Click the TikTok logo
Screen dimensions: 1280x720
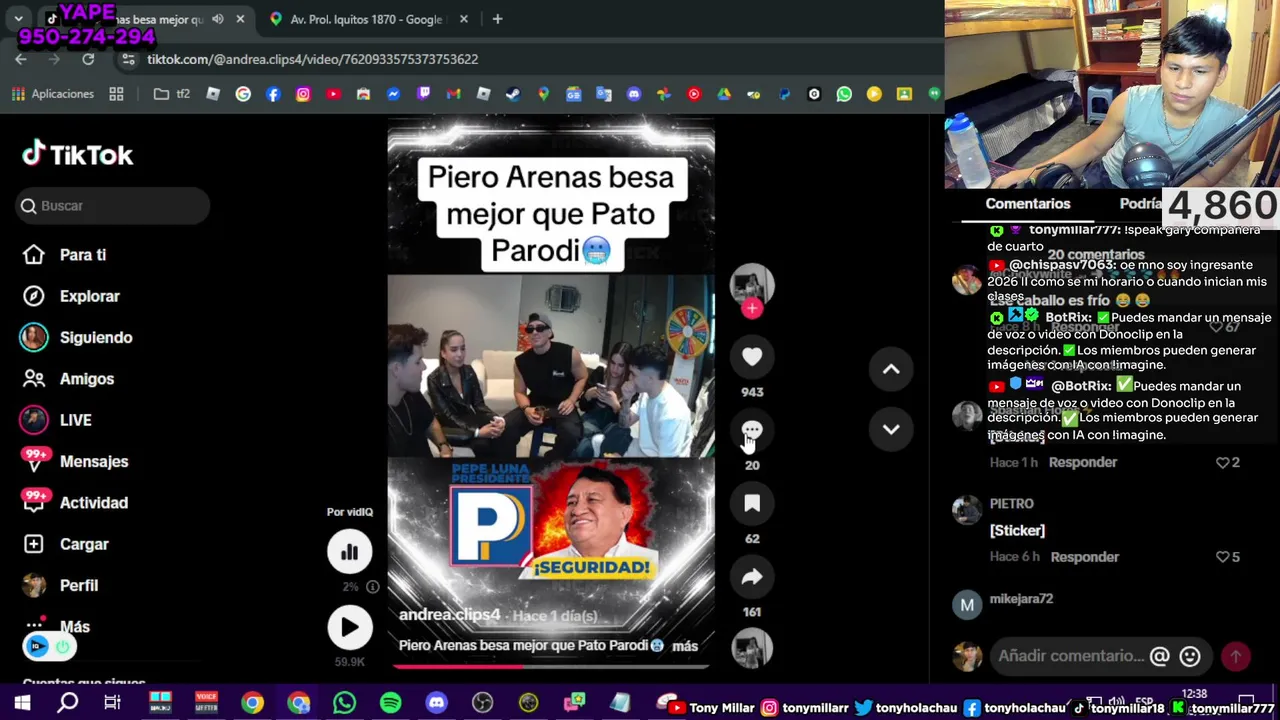[78, 154]
